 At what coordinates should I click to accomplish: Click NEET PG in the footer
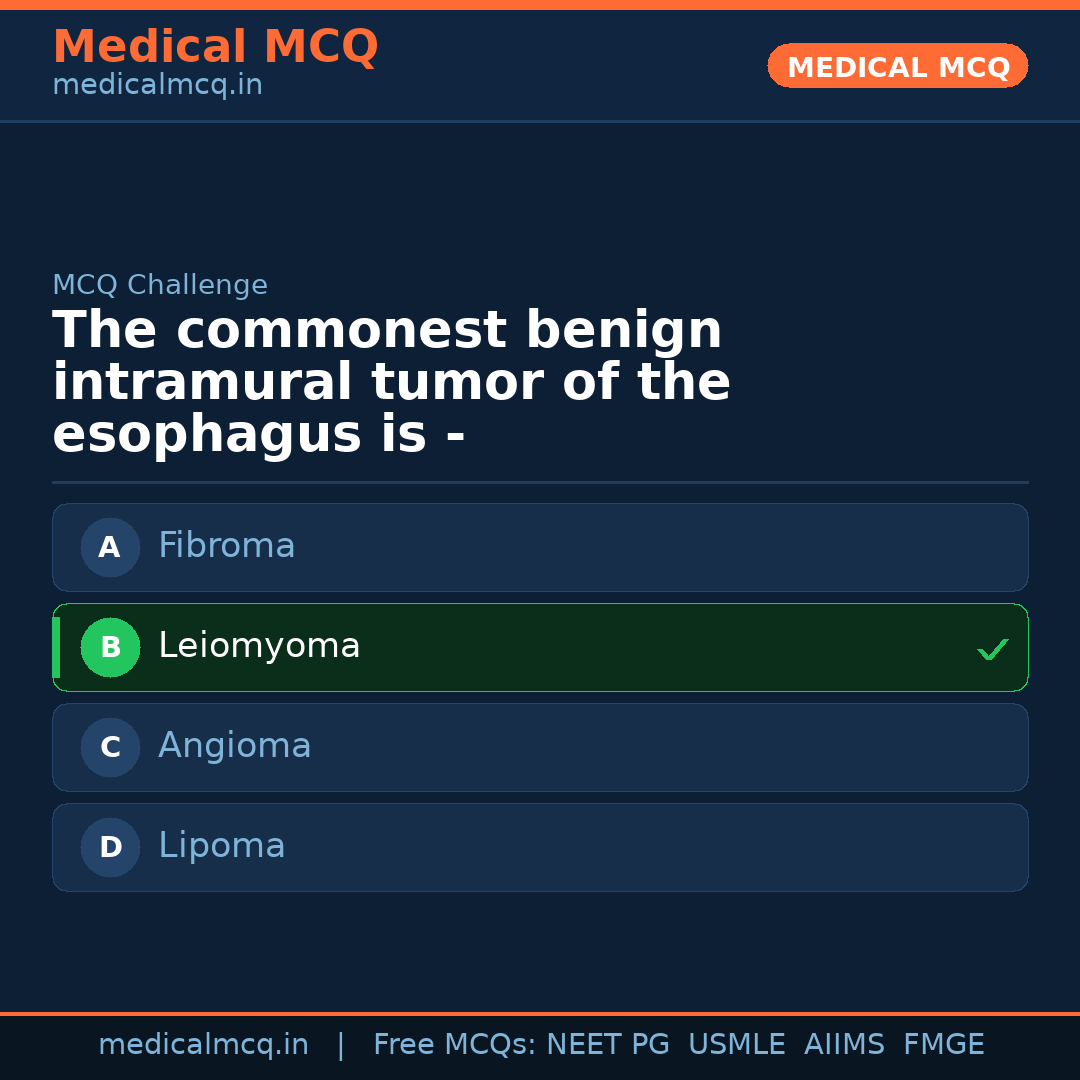(608, 1045)
